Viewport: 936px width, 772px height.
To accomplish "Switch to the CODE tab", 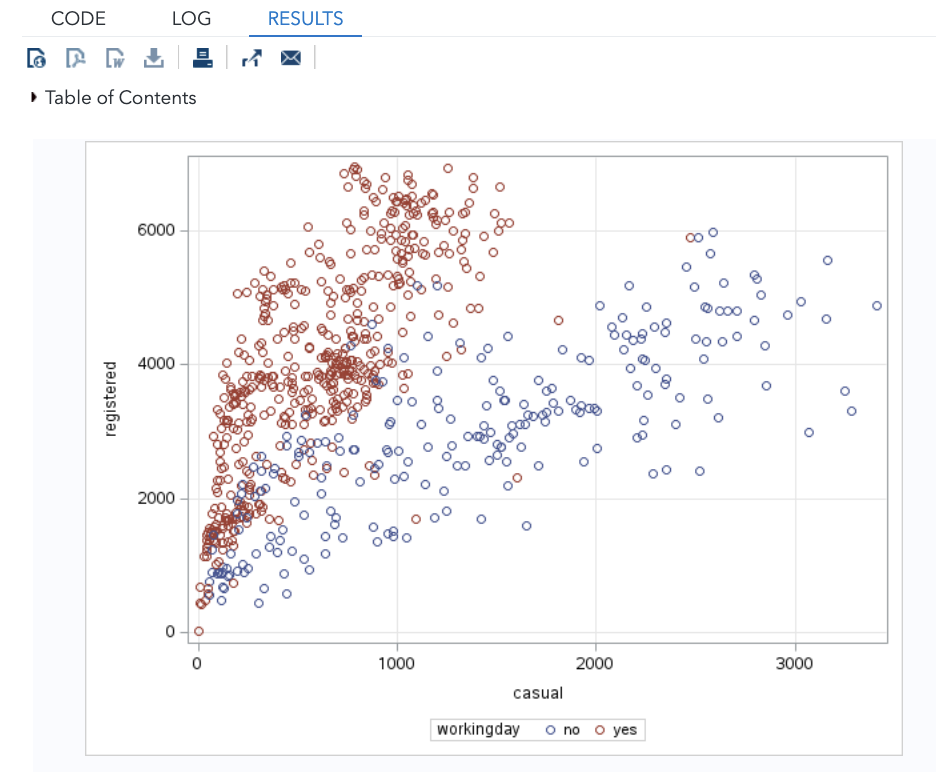I will 77,18.
